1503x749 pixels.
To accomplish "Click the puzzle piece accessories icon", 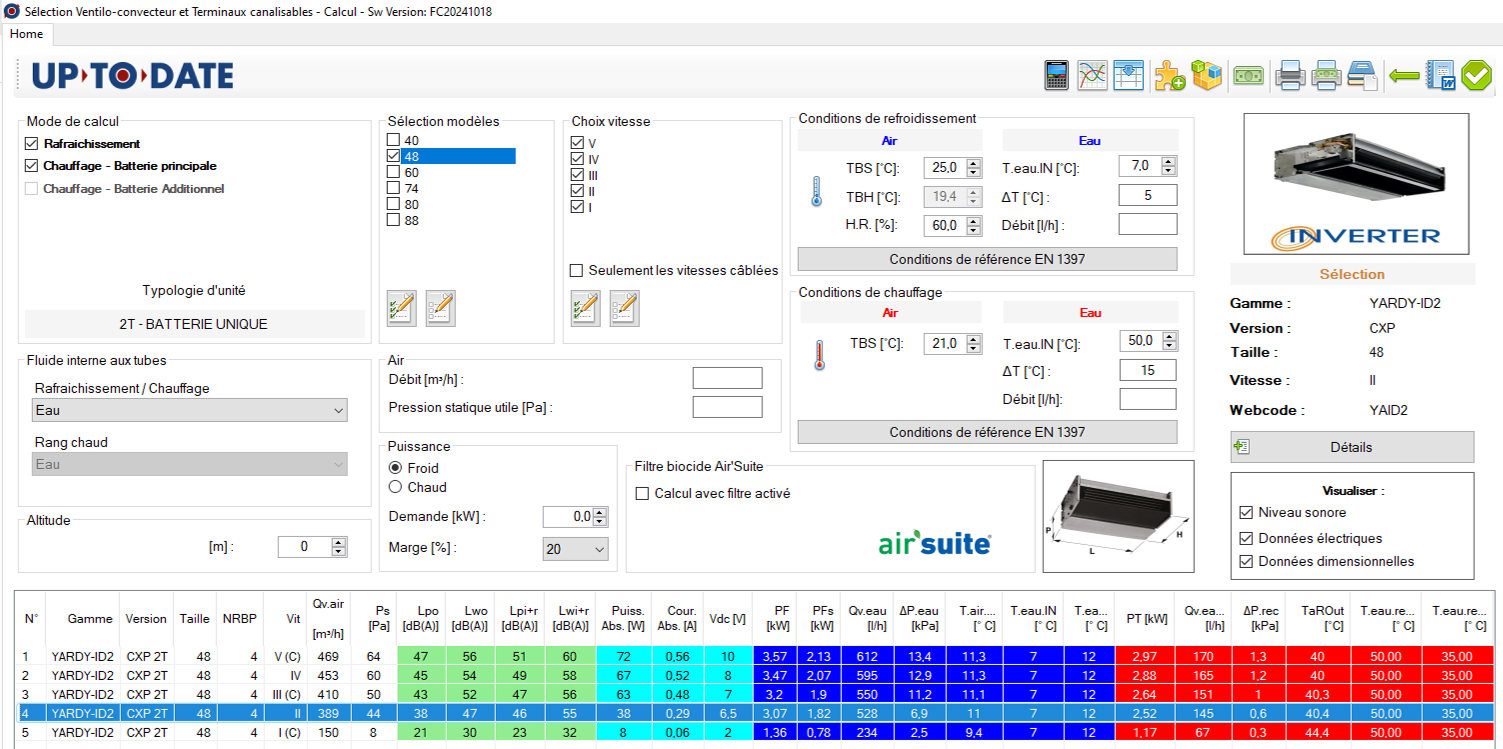I will [x=1169, y=76].
